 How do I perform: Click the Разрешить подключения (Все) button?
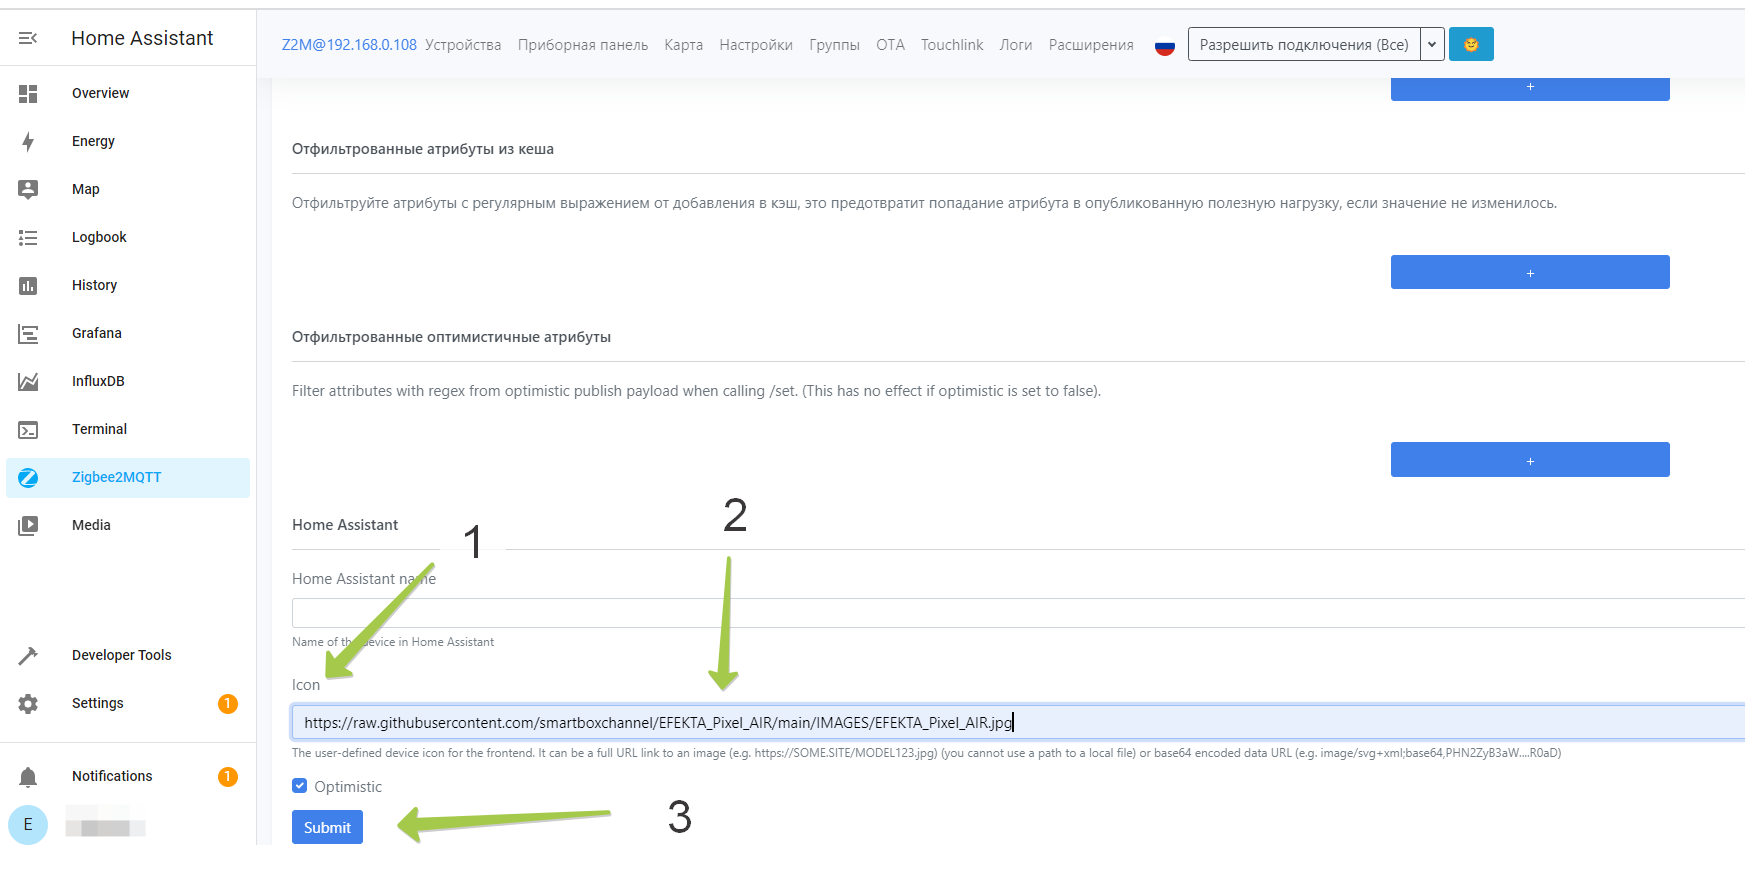click(x=1303, y=44)
